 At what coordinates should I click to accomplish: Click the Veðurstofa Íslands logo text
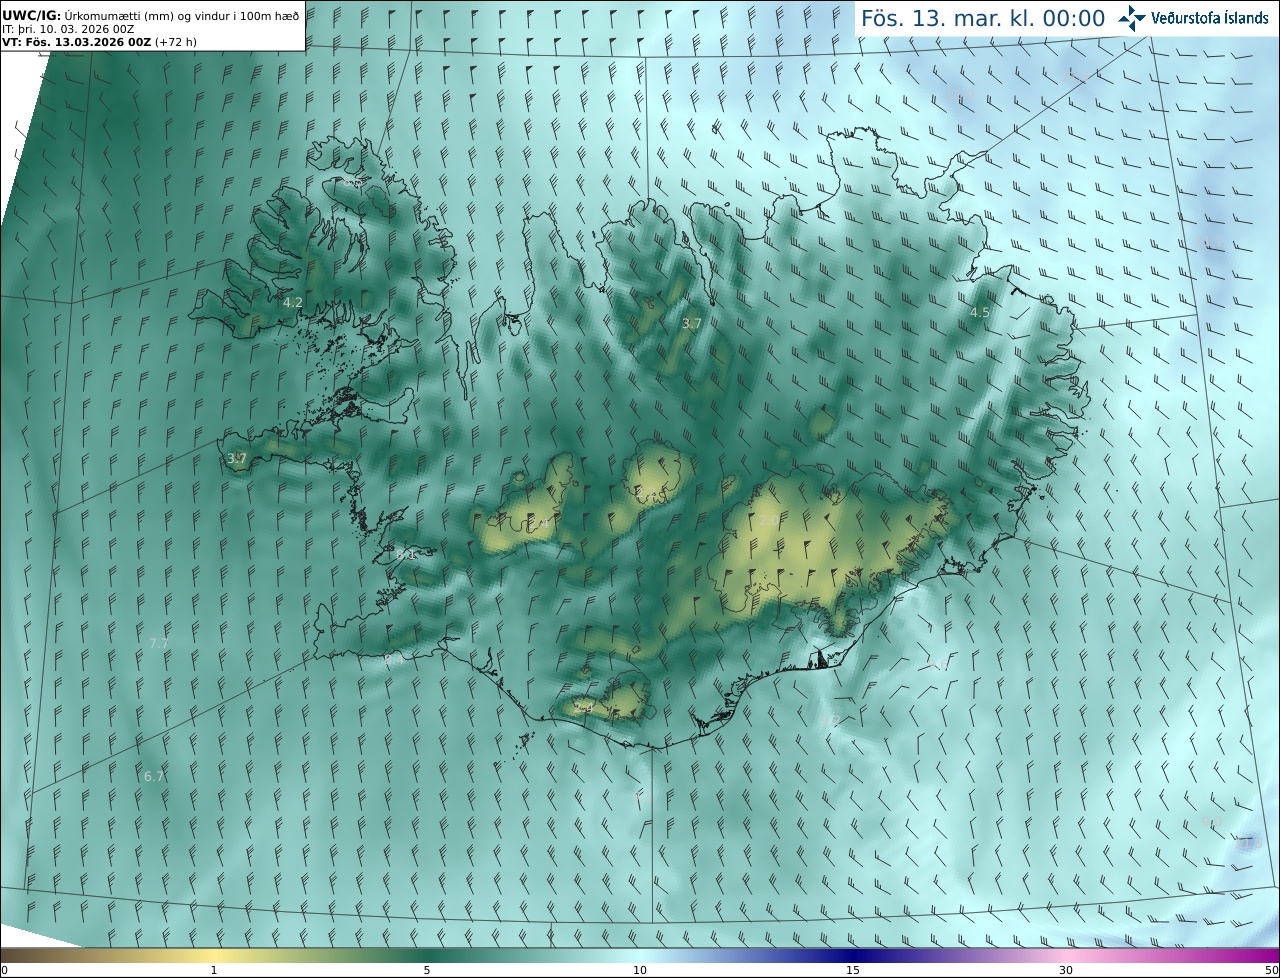click(1209, 18)
